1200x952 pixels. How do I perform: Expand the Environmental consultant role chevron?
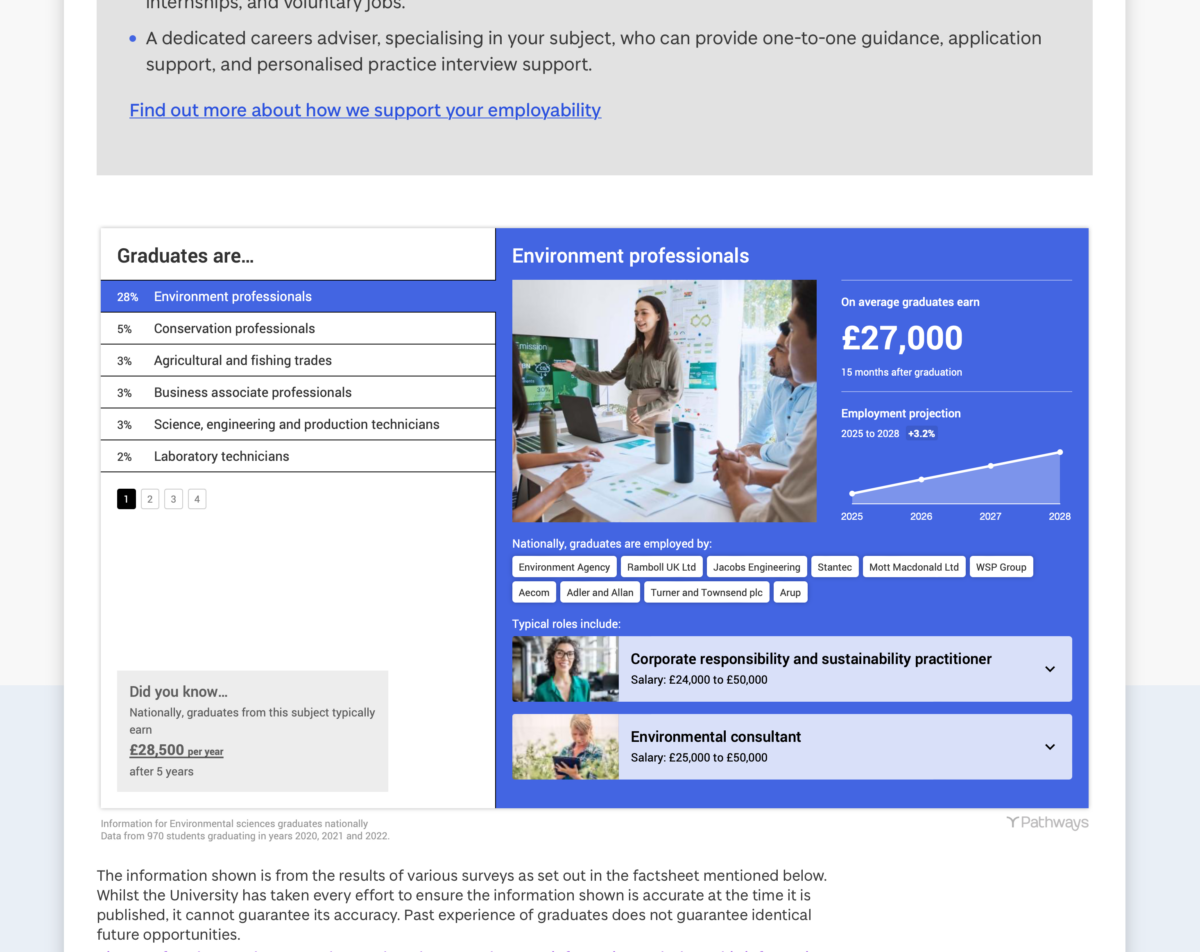coord(1049,747)
